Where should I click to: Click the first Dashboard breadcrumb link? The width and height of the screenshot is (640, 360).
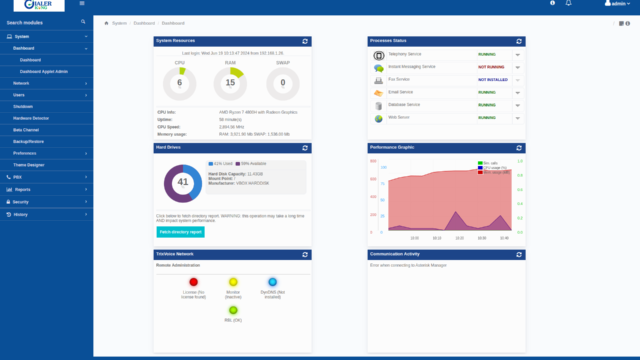click(x=144, y=23)
